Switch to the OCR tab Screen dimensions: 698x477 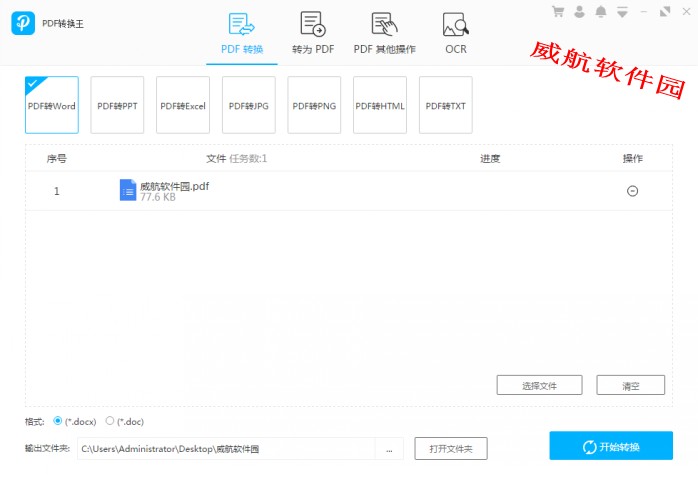[456, 34]
